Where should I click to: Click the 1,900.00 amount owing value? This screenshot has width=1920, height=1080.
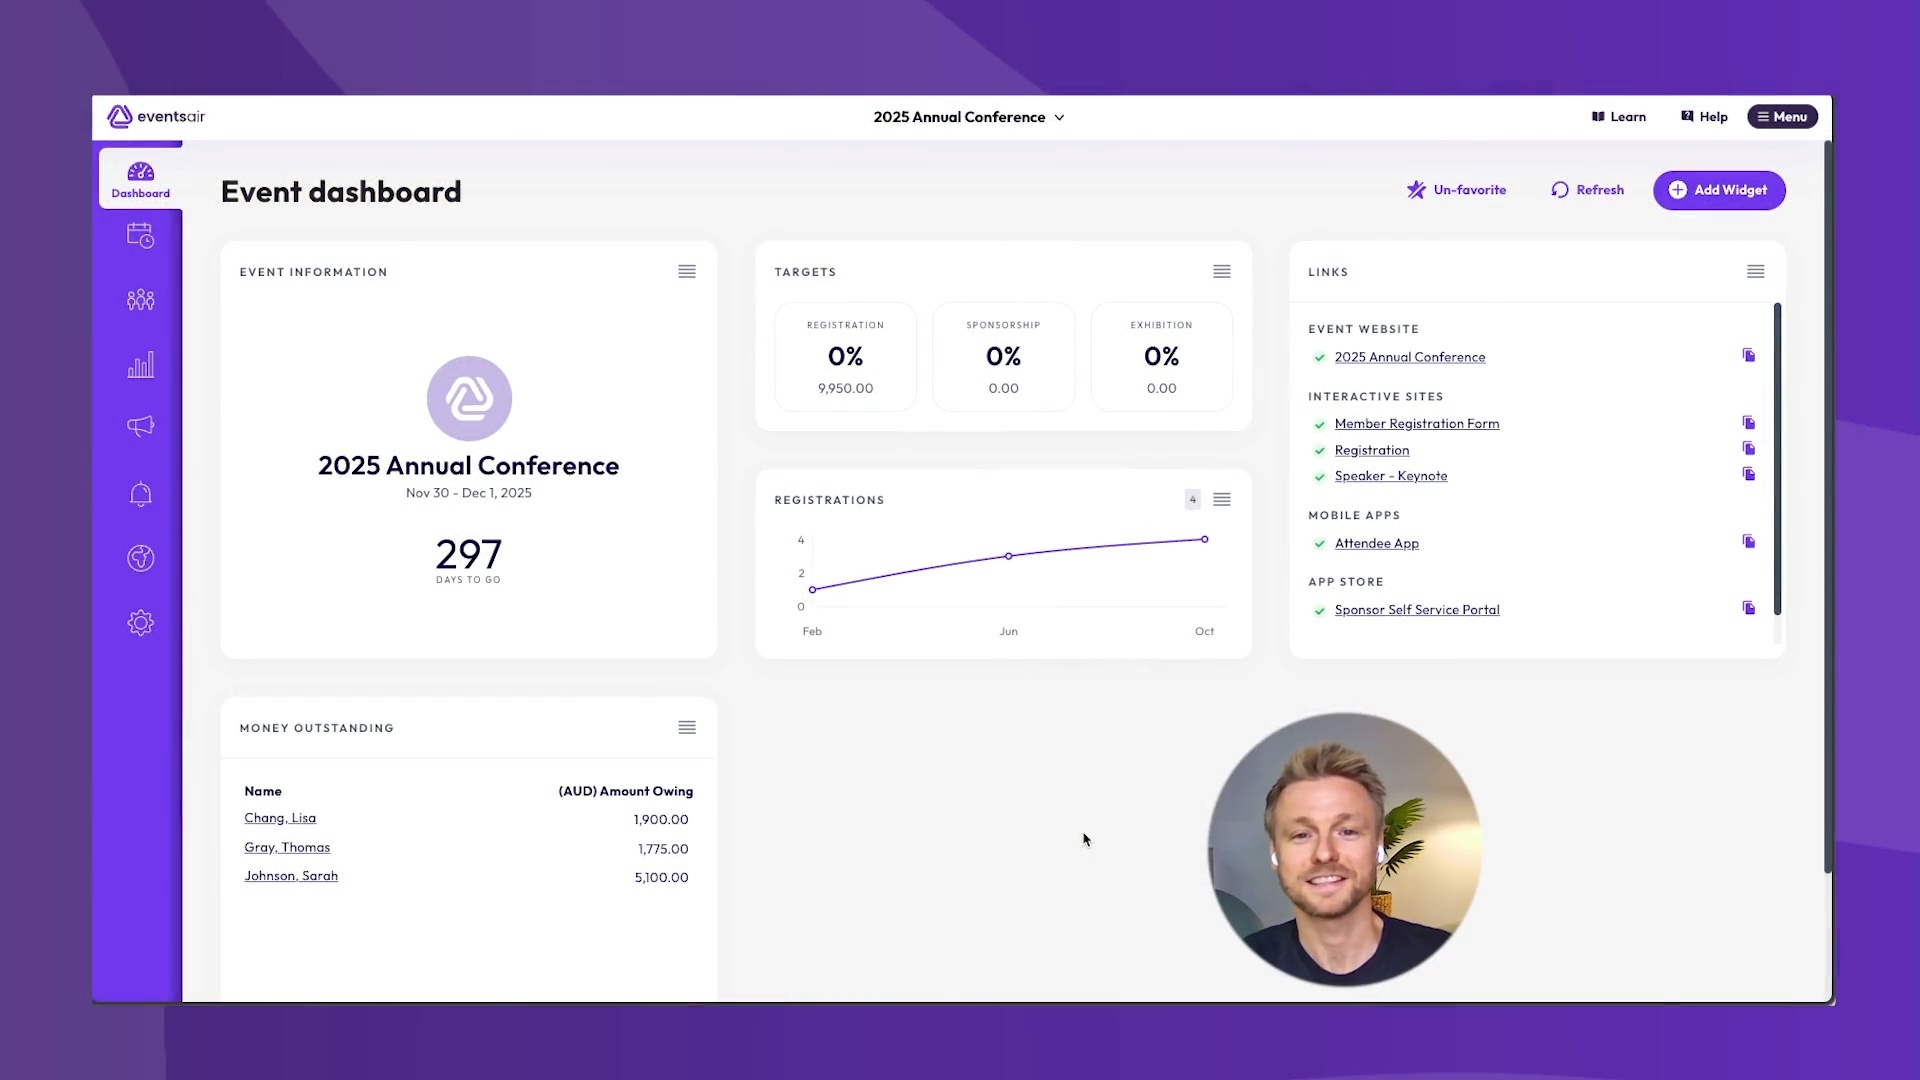click(661, 820)
